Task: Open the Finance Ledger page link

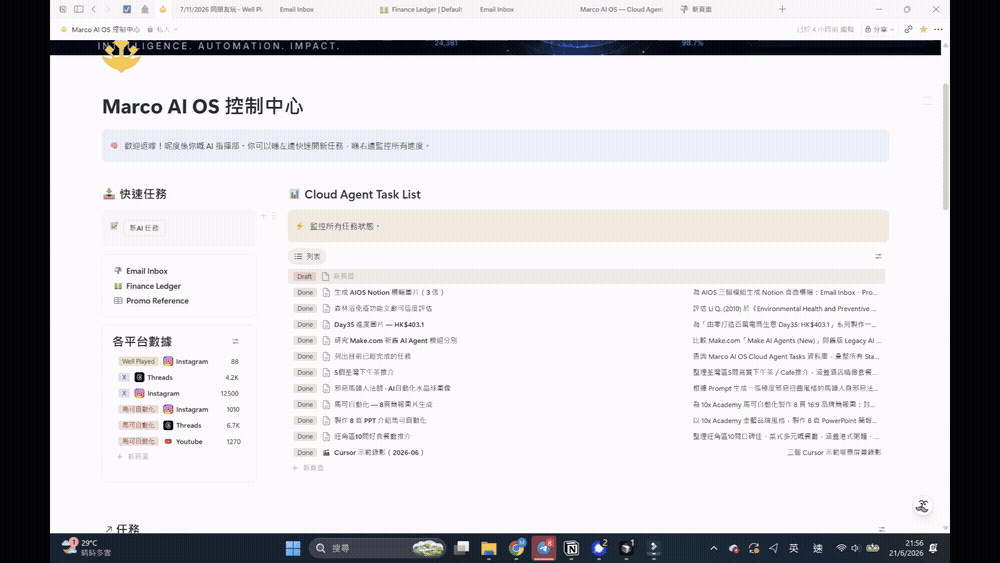Action: pos(153,286)
